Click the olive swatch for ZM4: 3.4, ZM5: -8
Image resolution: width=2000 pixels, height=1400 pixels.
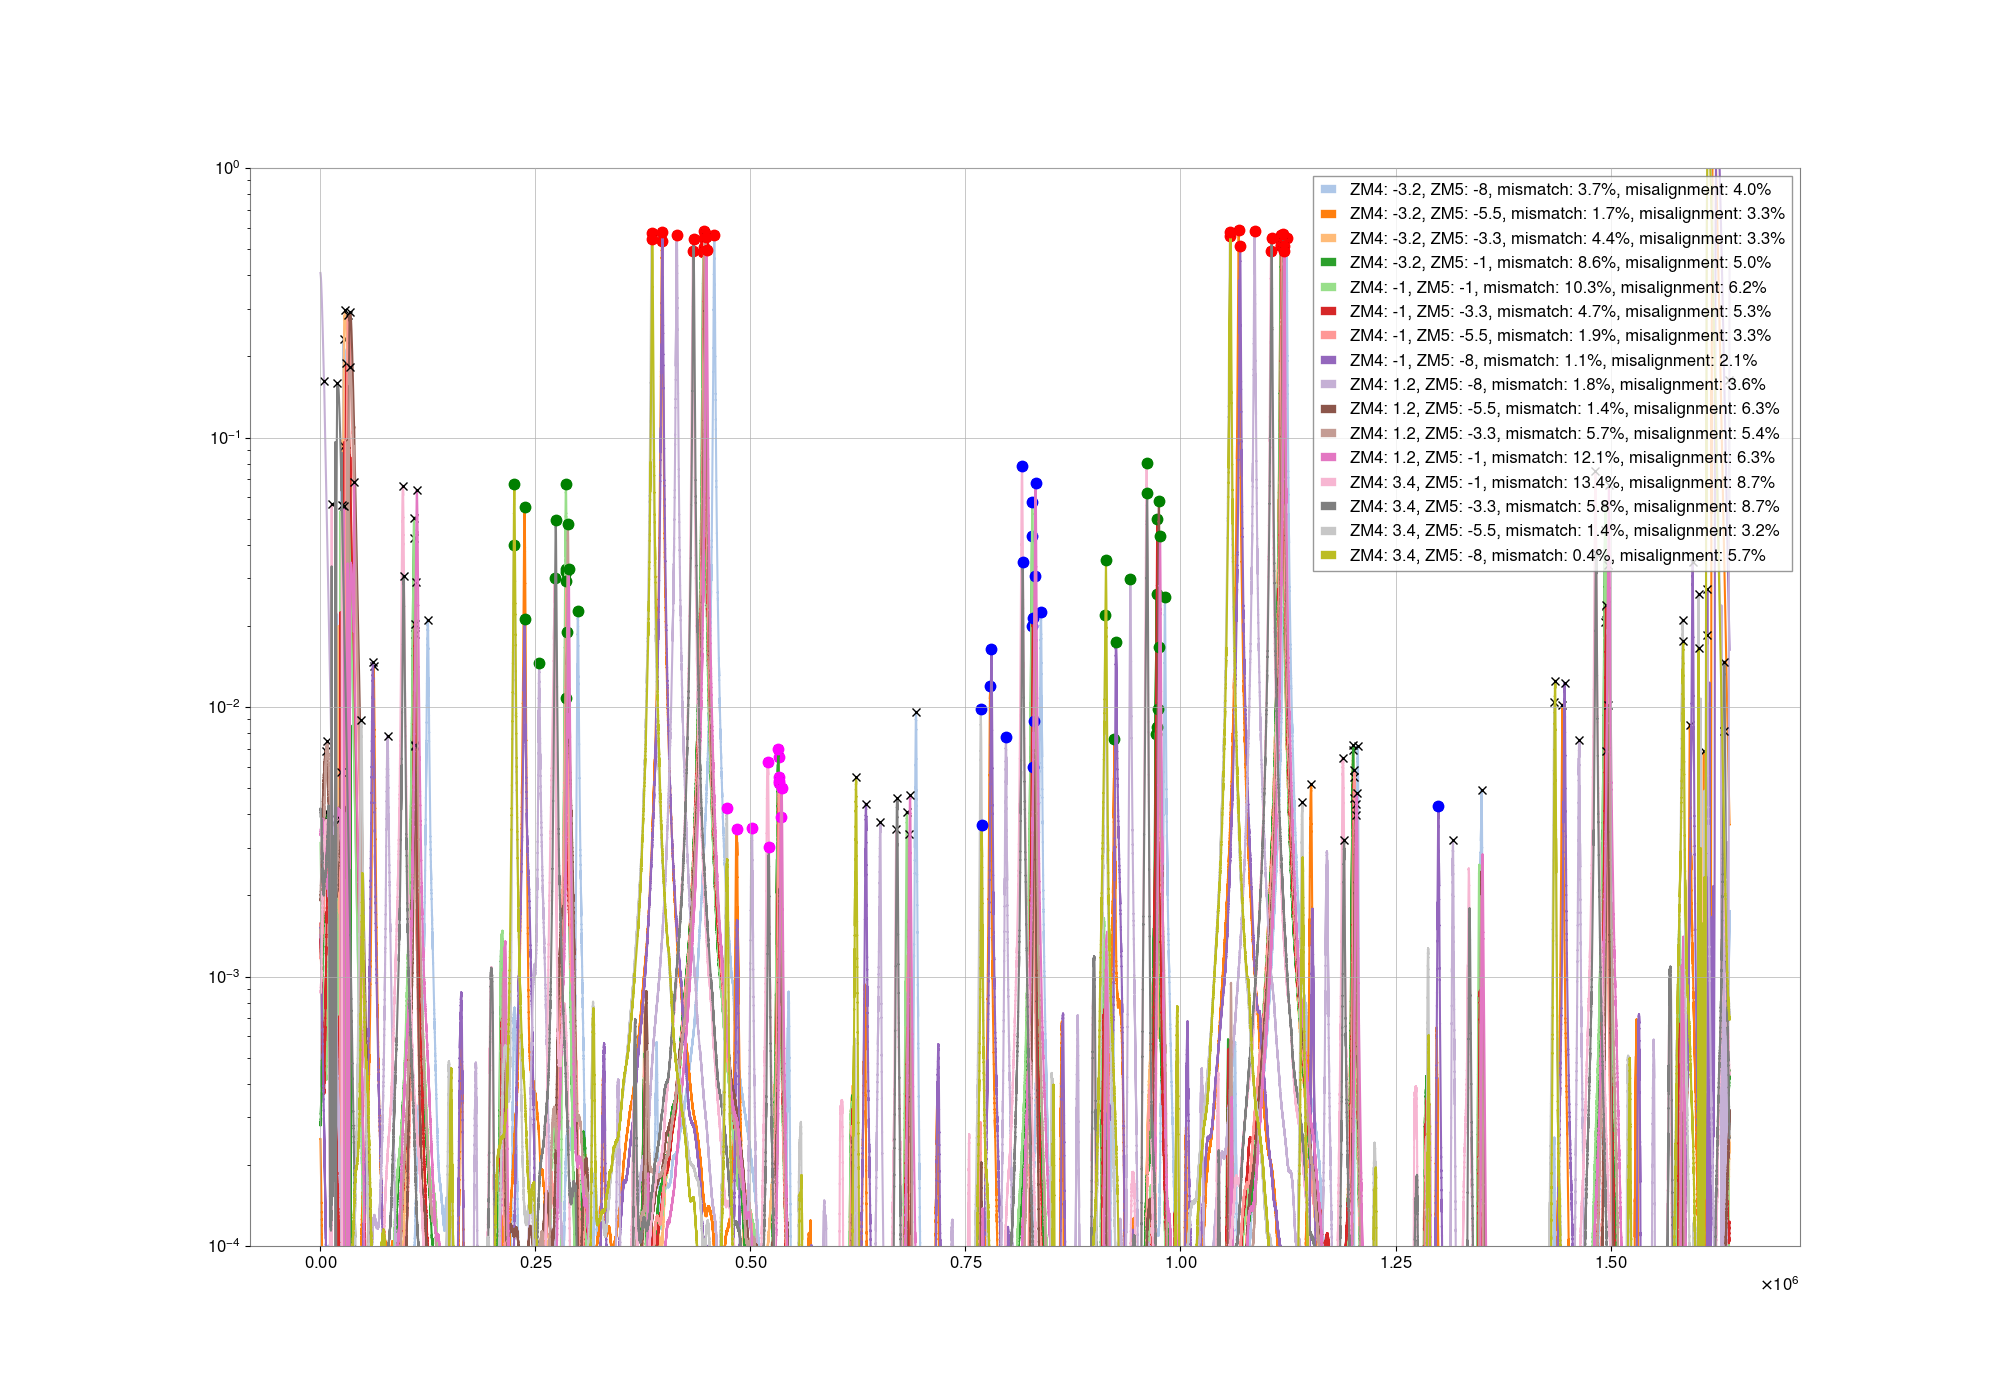tap(1328, 555)
